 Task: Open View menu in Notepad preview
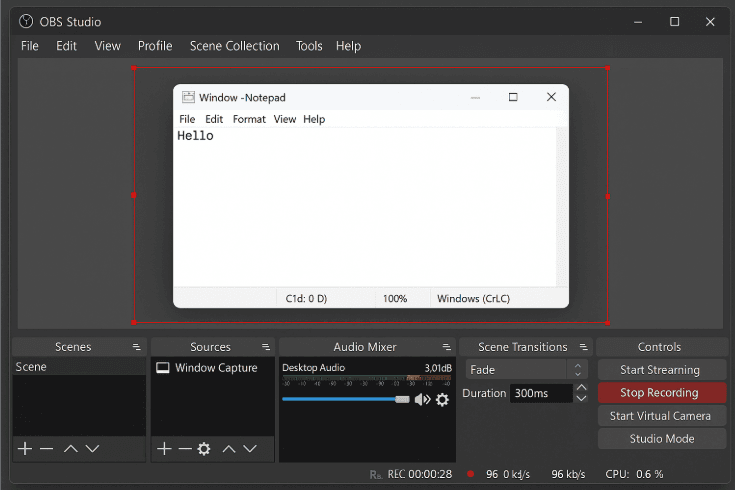tap(285, 119)
